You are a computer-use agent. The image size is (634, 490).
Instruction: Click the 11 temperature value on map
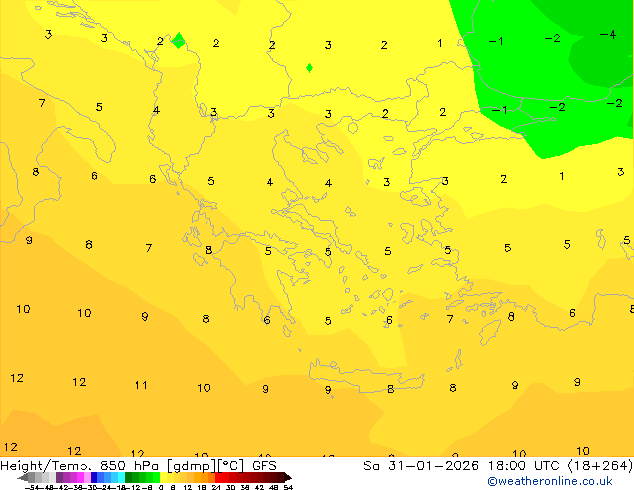coord(141,385)
